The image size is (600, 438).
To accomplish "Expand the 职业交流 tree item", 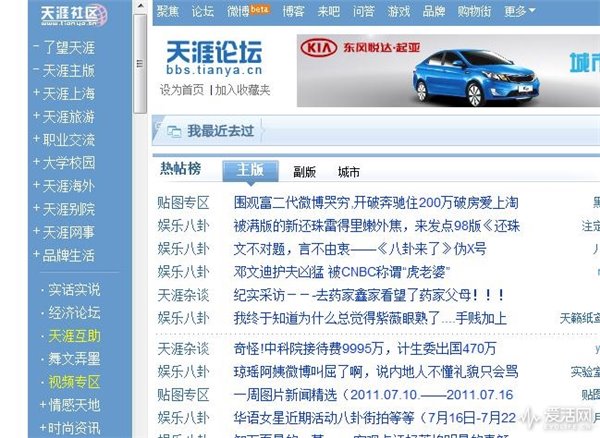I will [36, 139].
